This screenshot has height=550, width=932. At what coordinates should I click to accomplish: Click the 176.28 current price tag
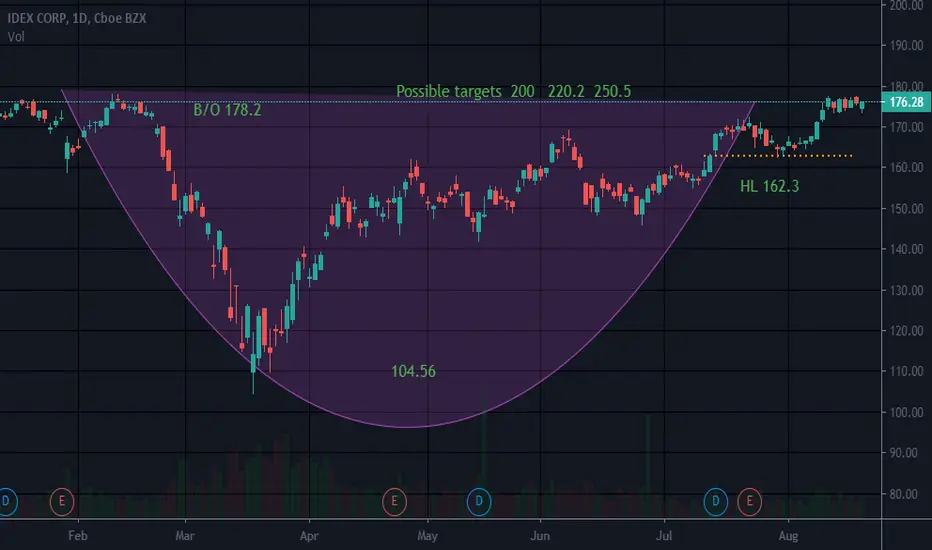(x=905, y=102)
